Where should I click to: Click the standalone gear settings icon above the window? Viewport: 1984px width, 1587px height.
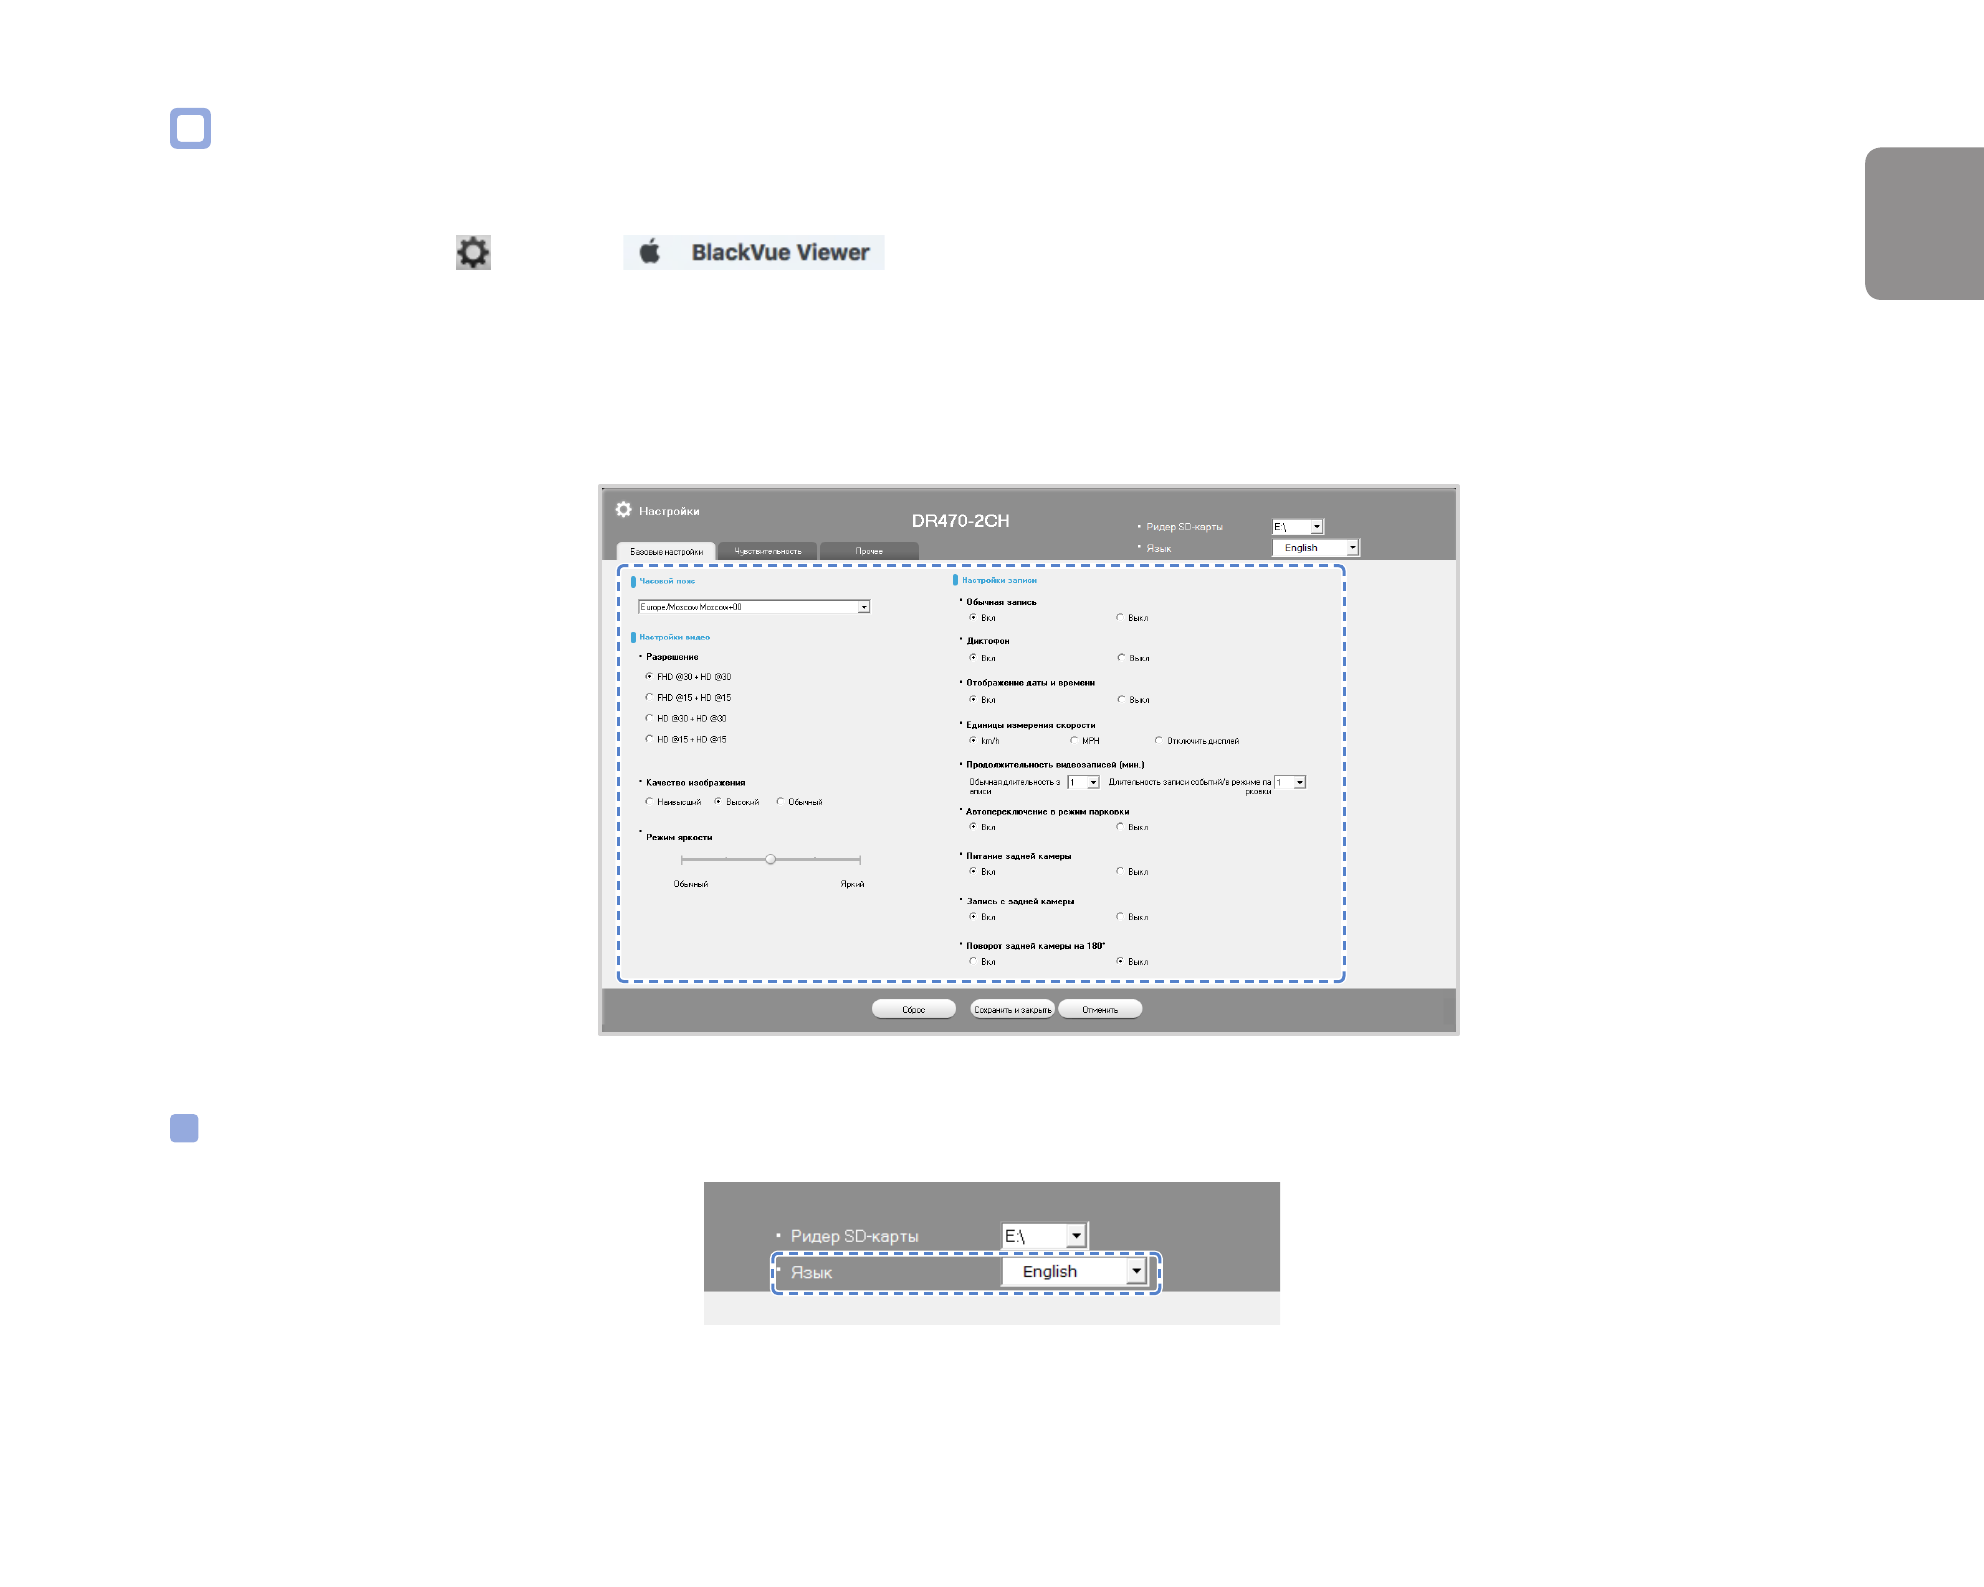[473, 252]
